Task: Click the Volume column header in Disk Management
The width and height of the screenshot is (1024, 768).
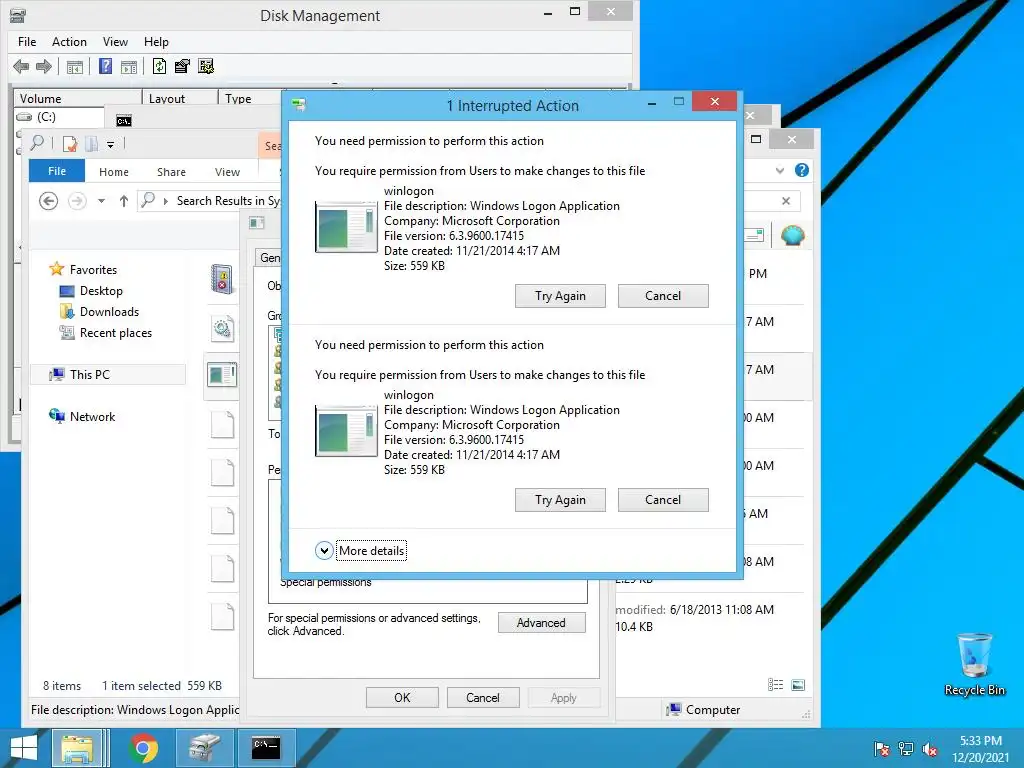Action: click(x=78, y=98)
